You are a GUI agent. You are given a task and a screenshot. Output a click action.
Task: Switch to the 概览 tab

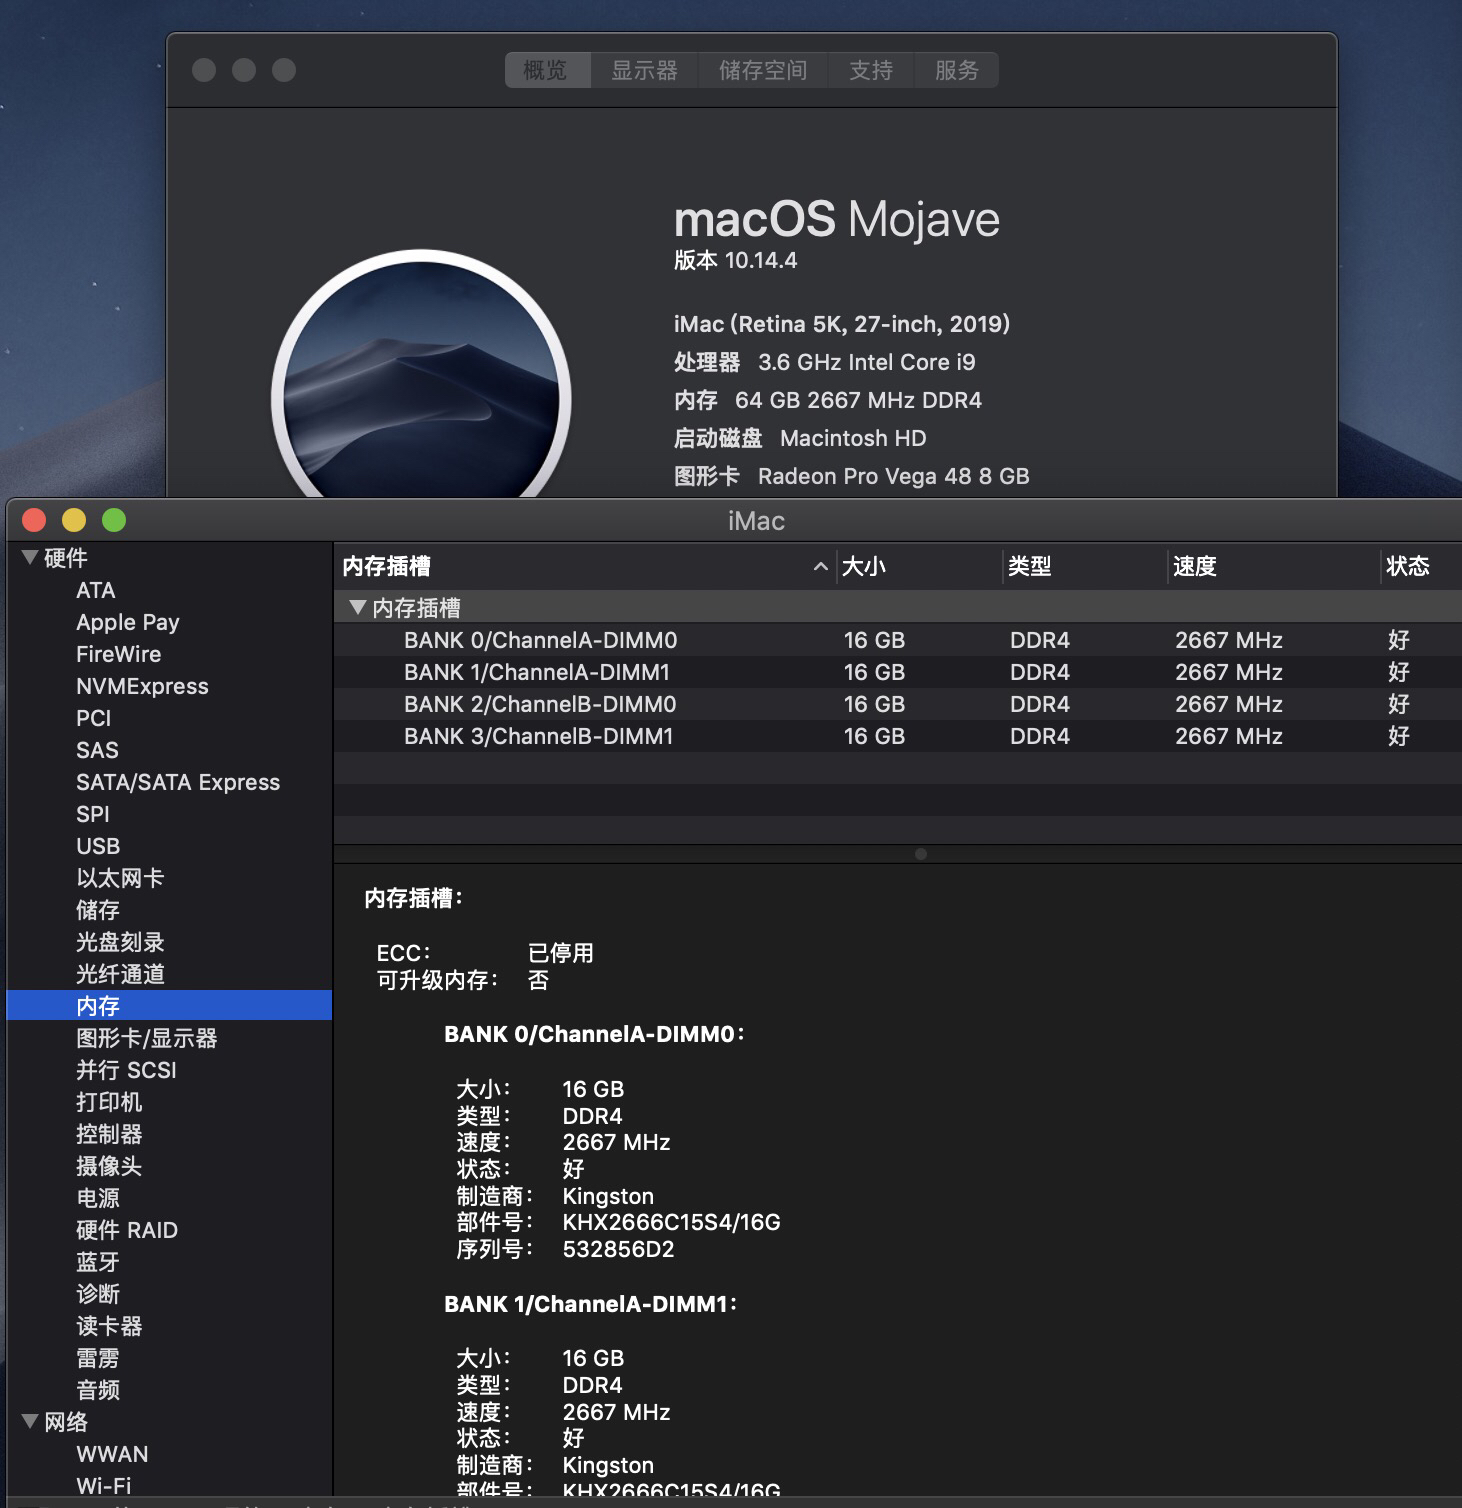click(546, 70)
